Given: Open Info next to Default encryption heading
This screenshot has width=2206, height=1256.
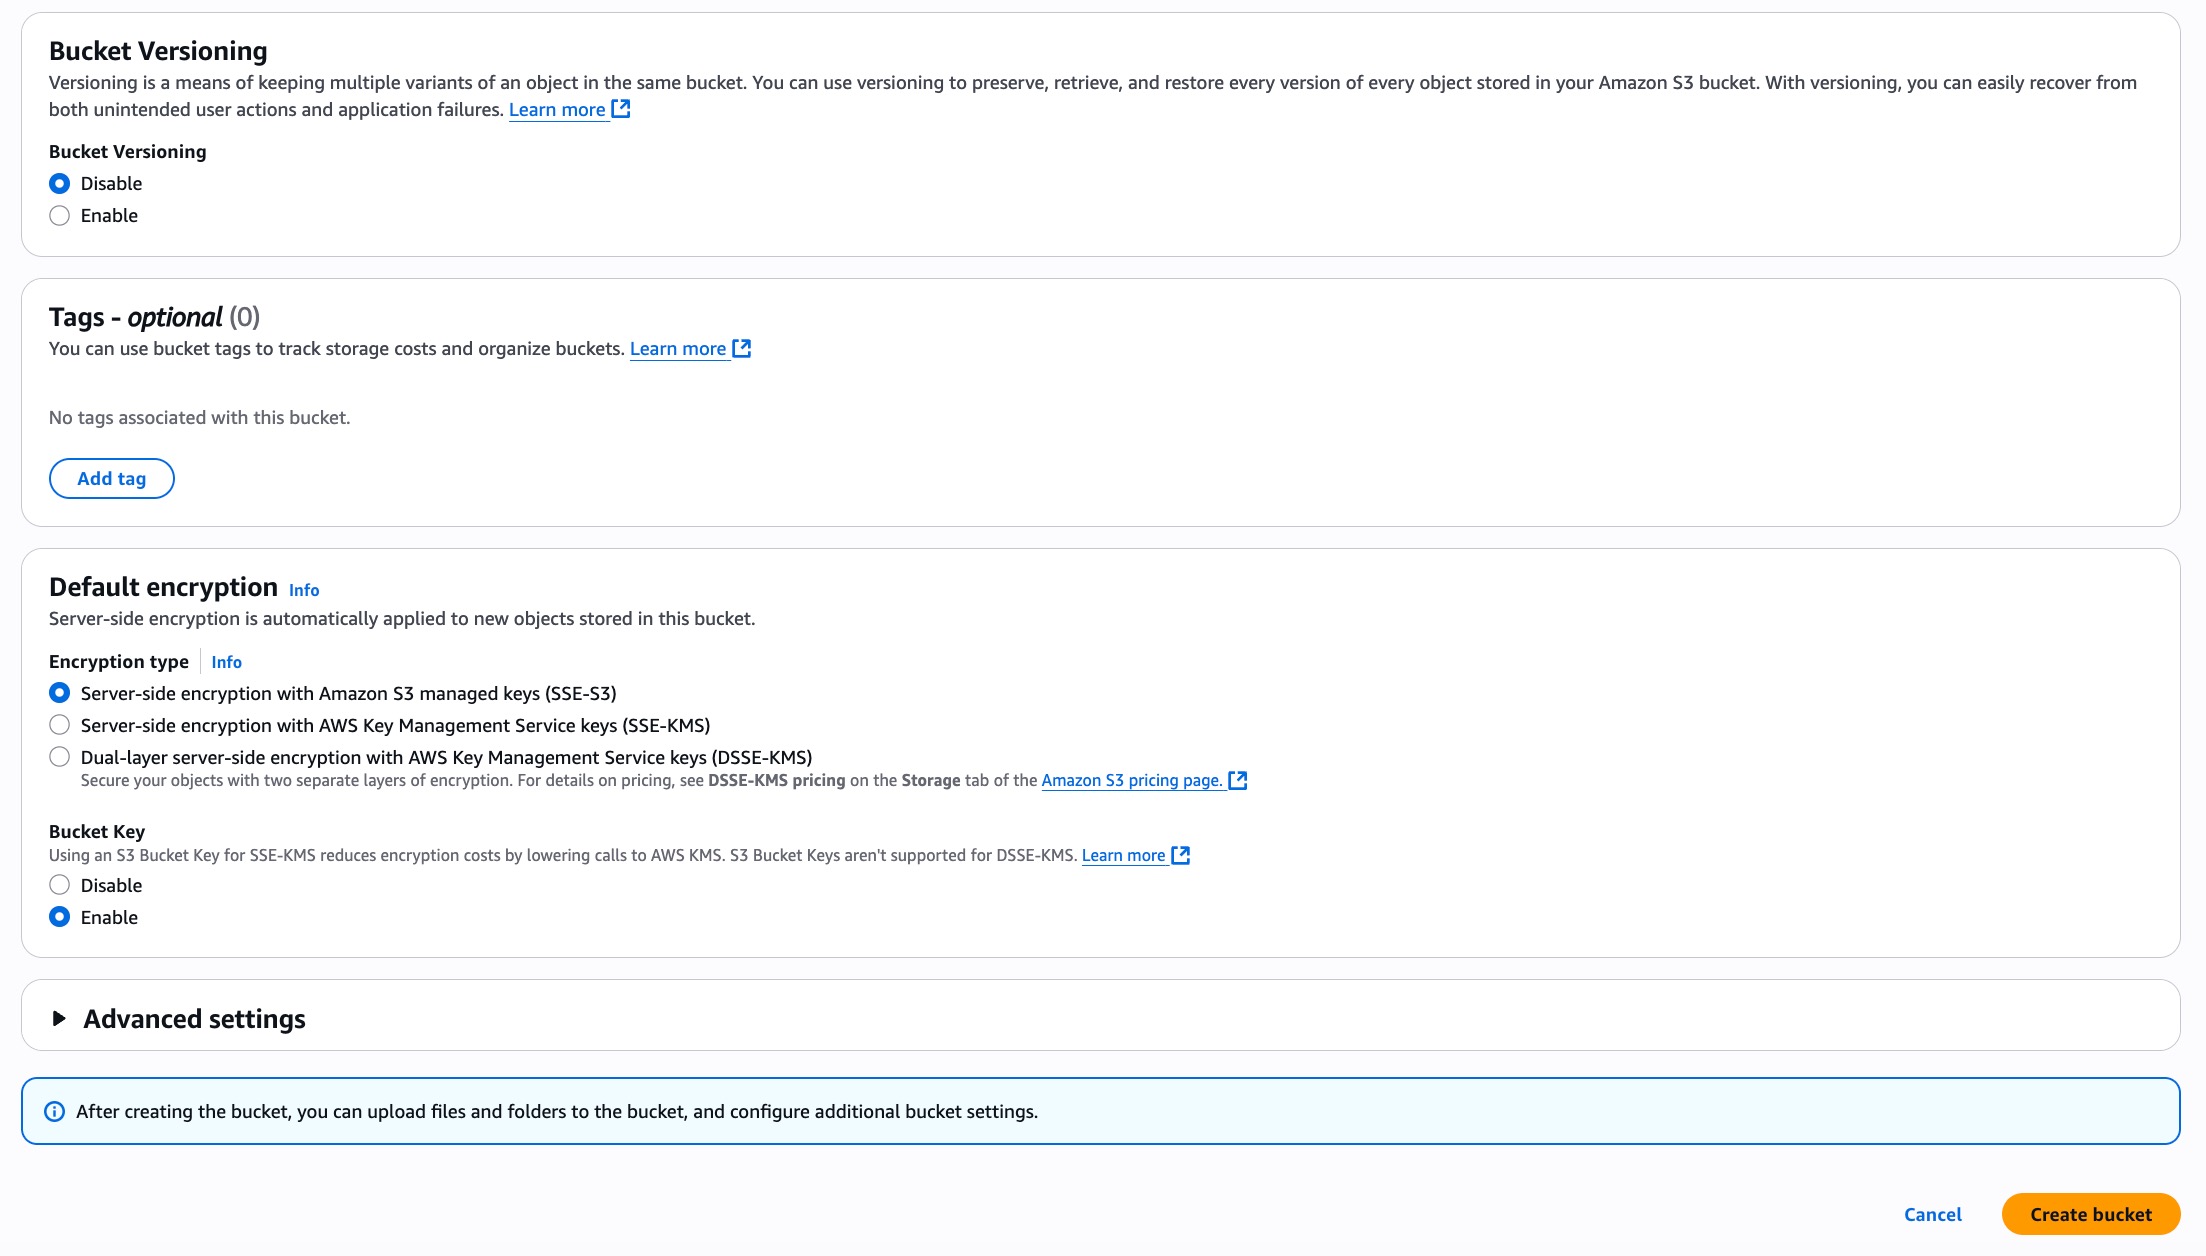Looking at the screenshot, I should pyautogui.click(x=303, y=590).
